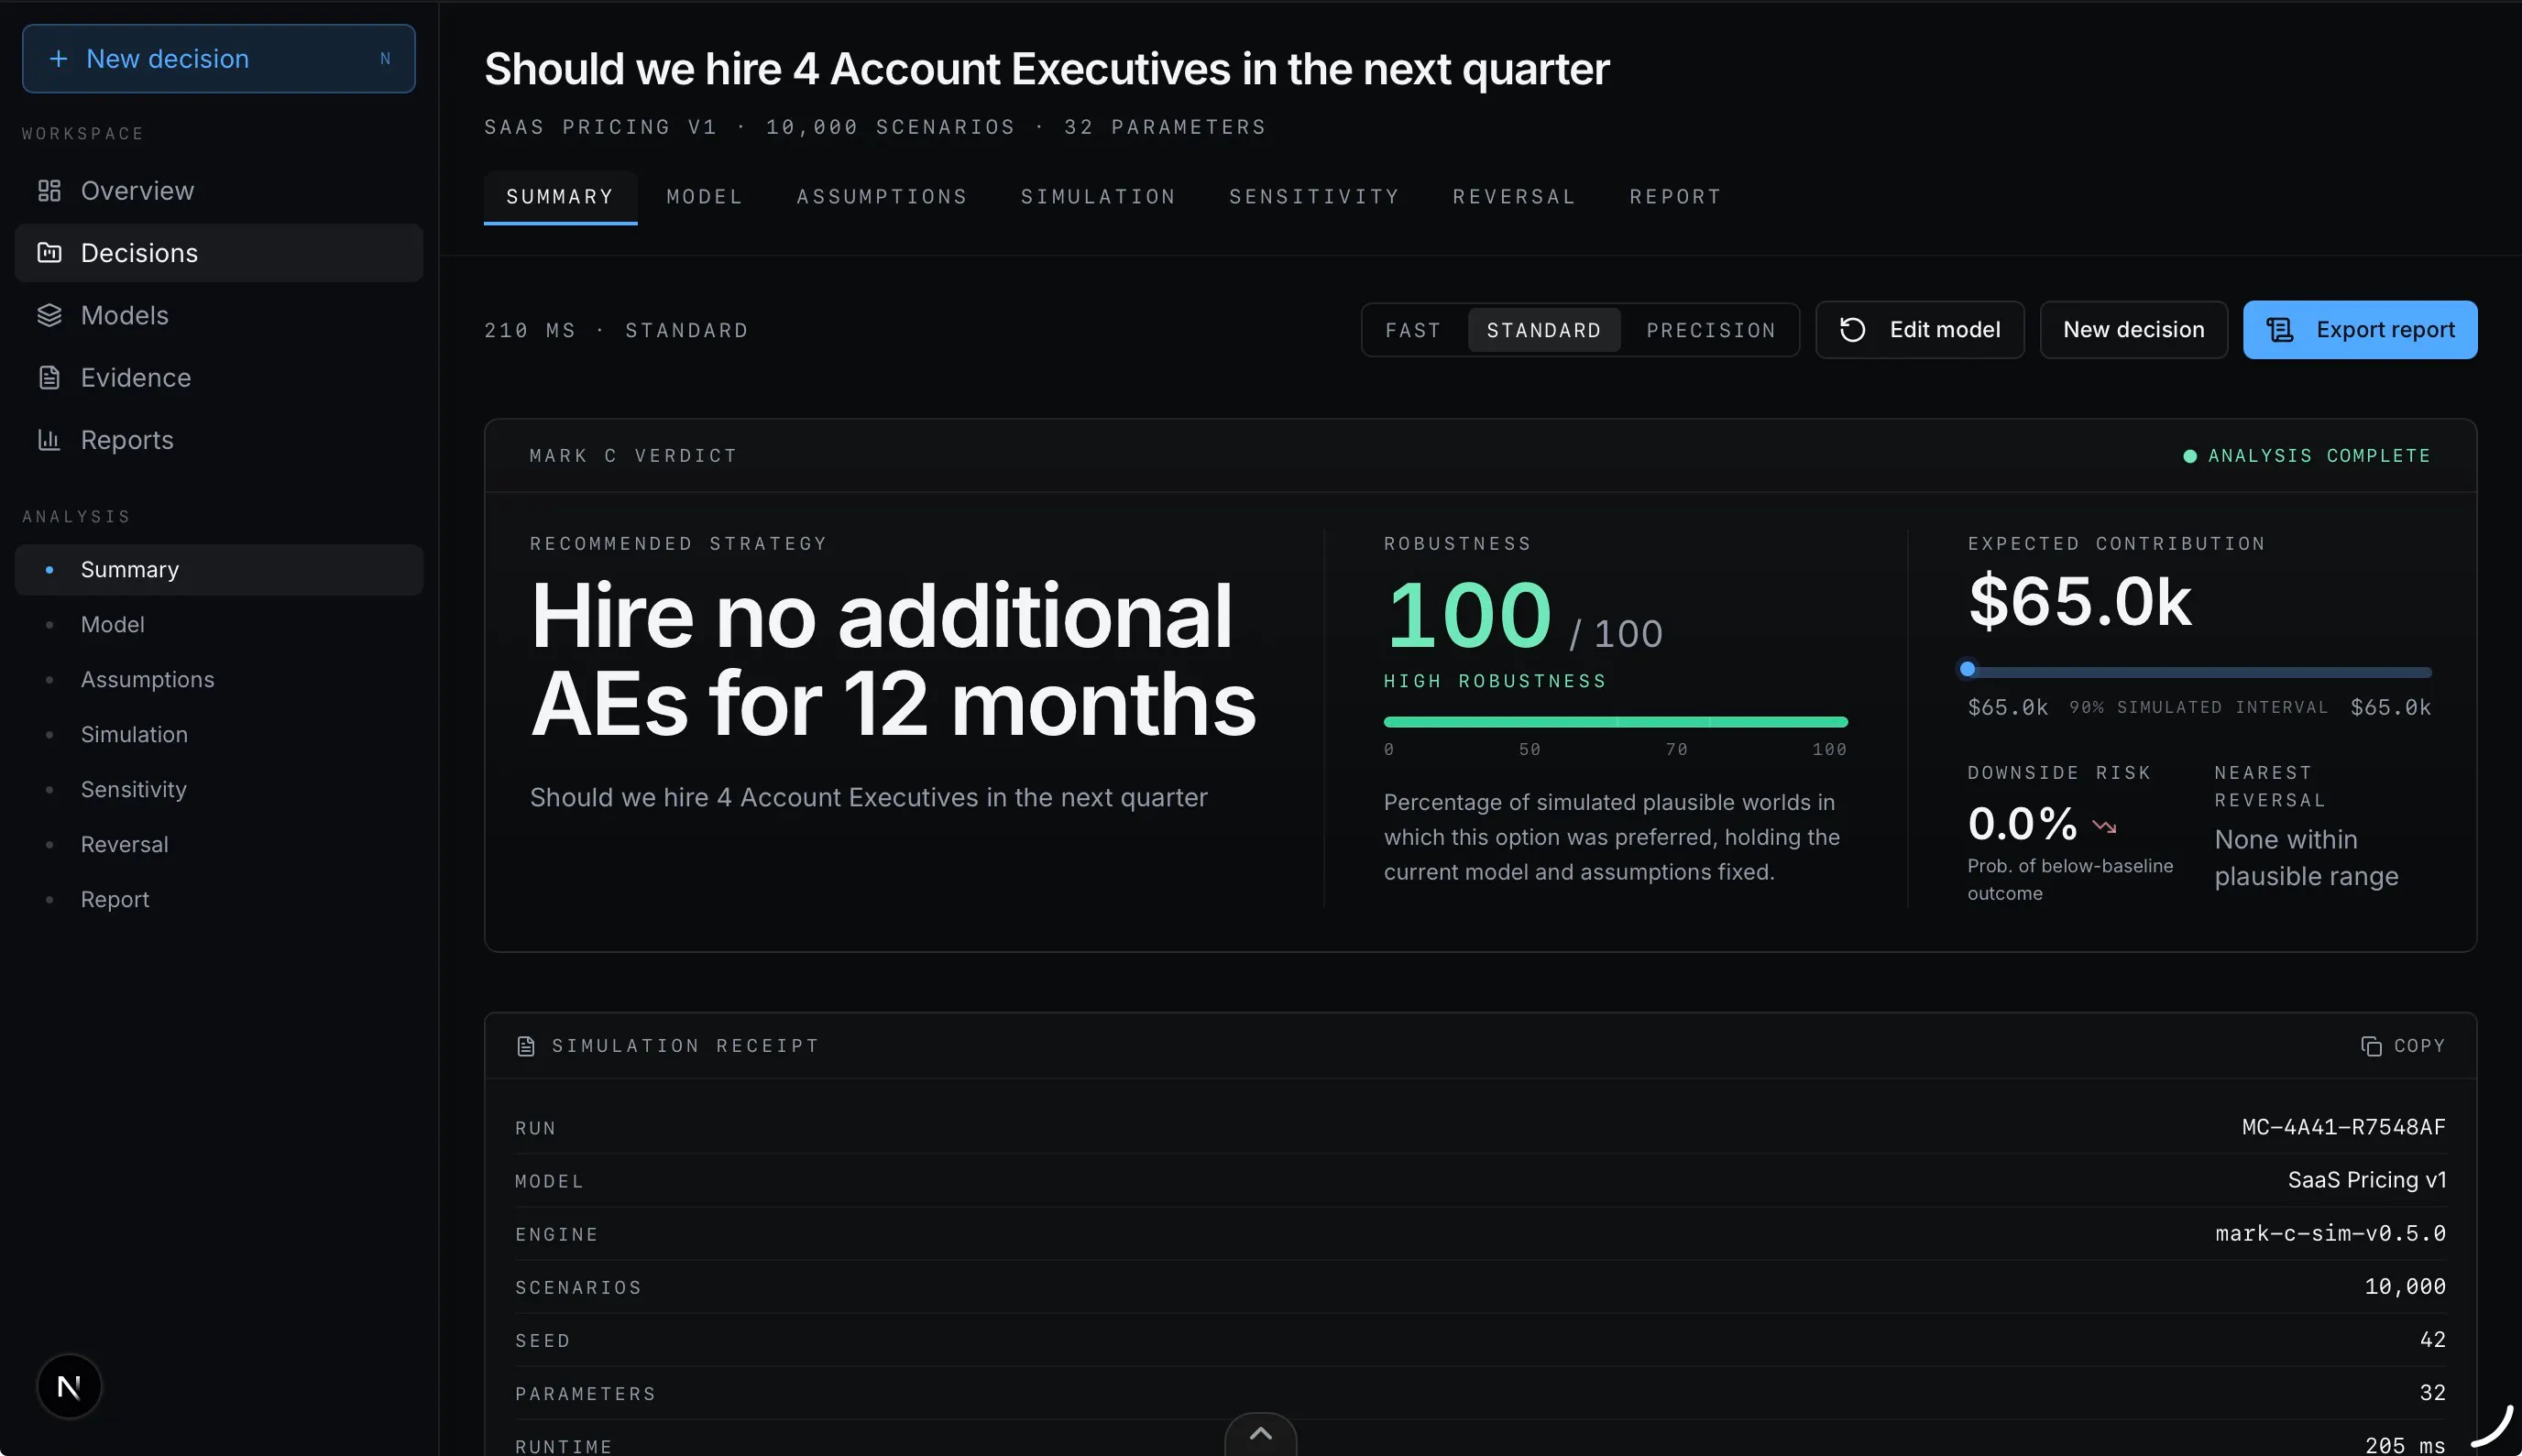Click the seed value 42
The image size is (2522, 1456).
click(2433, 1340)
